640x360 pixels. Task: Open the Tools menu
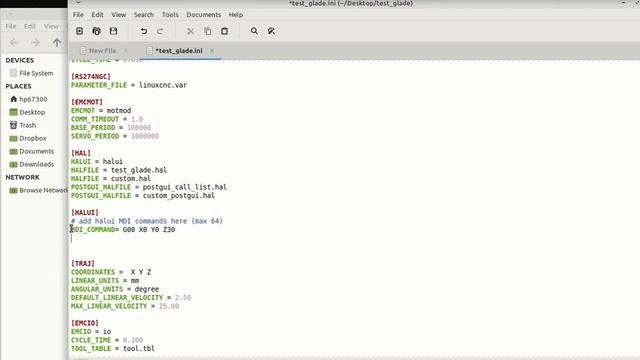pos(170,15)
